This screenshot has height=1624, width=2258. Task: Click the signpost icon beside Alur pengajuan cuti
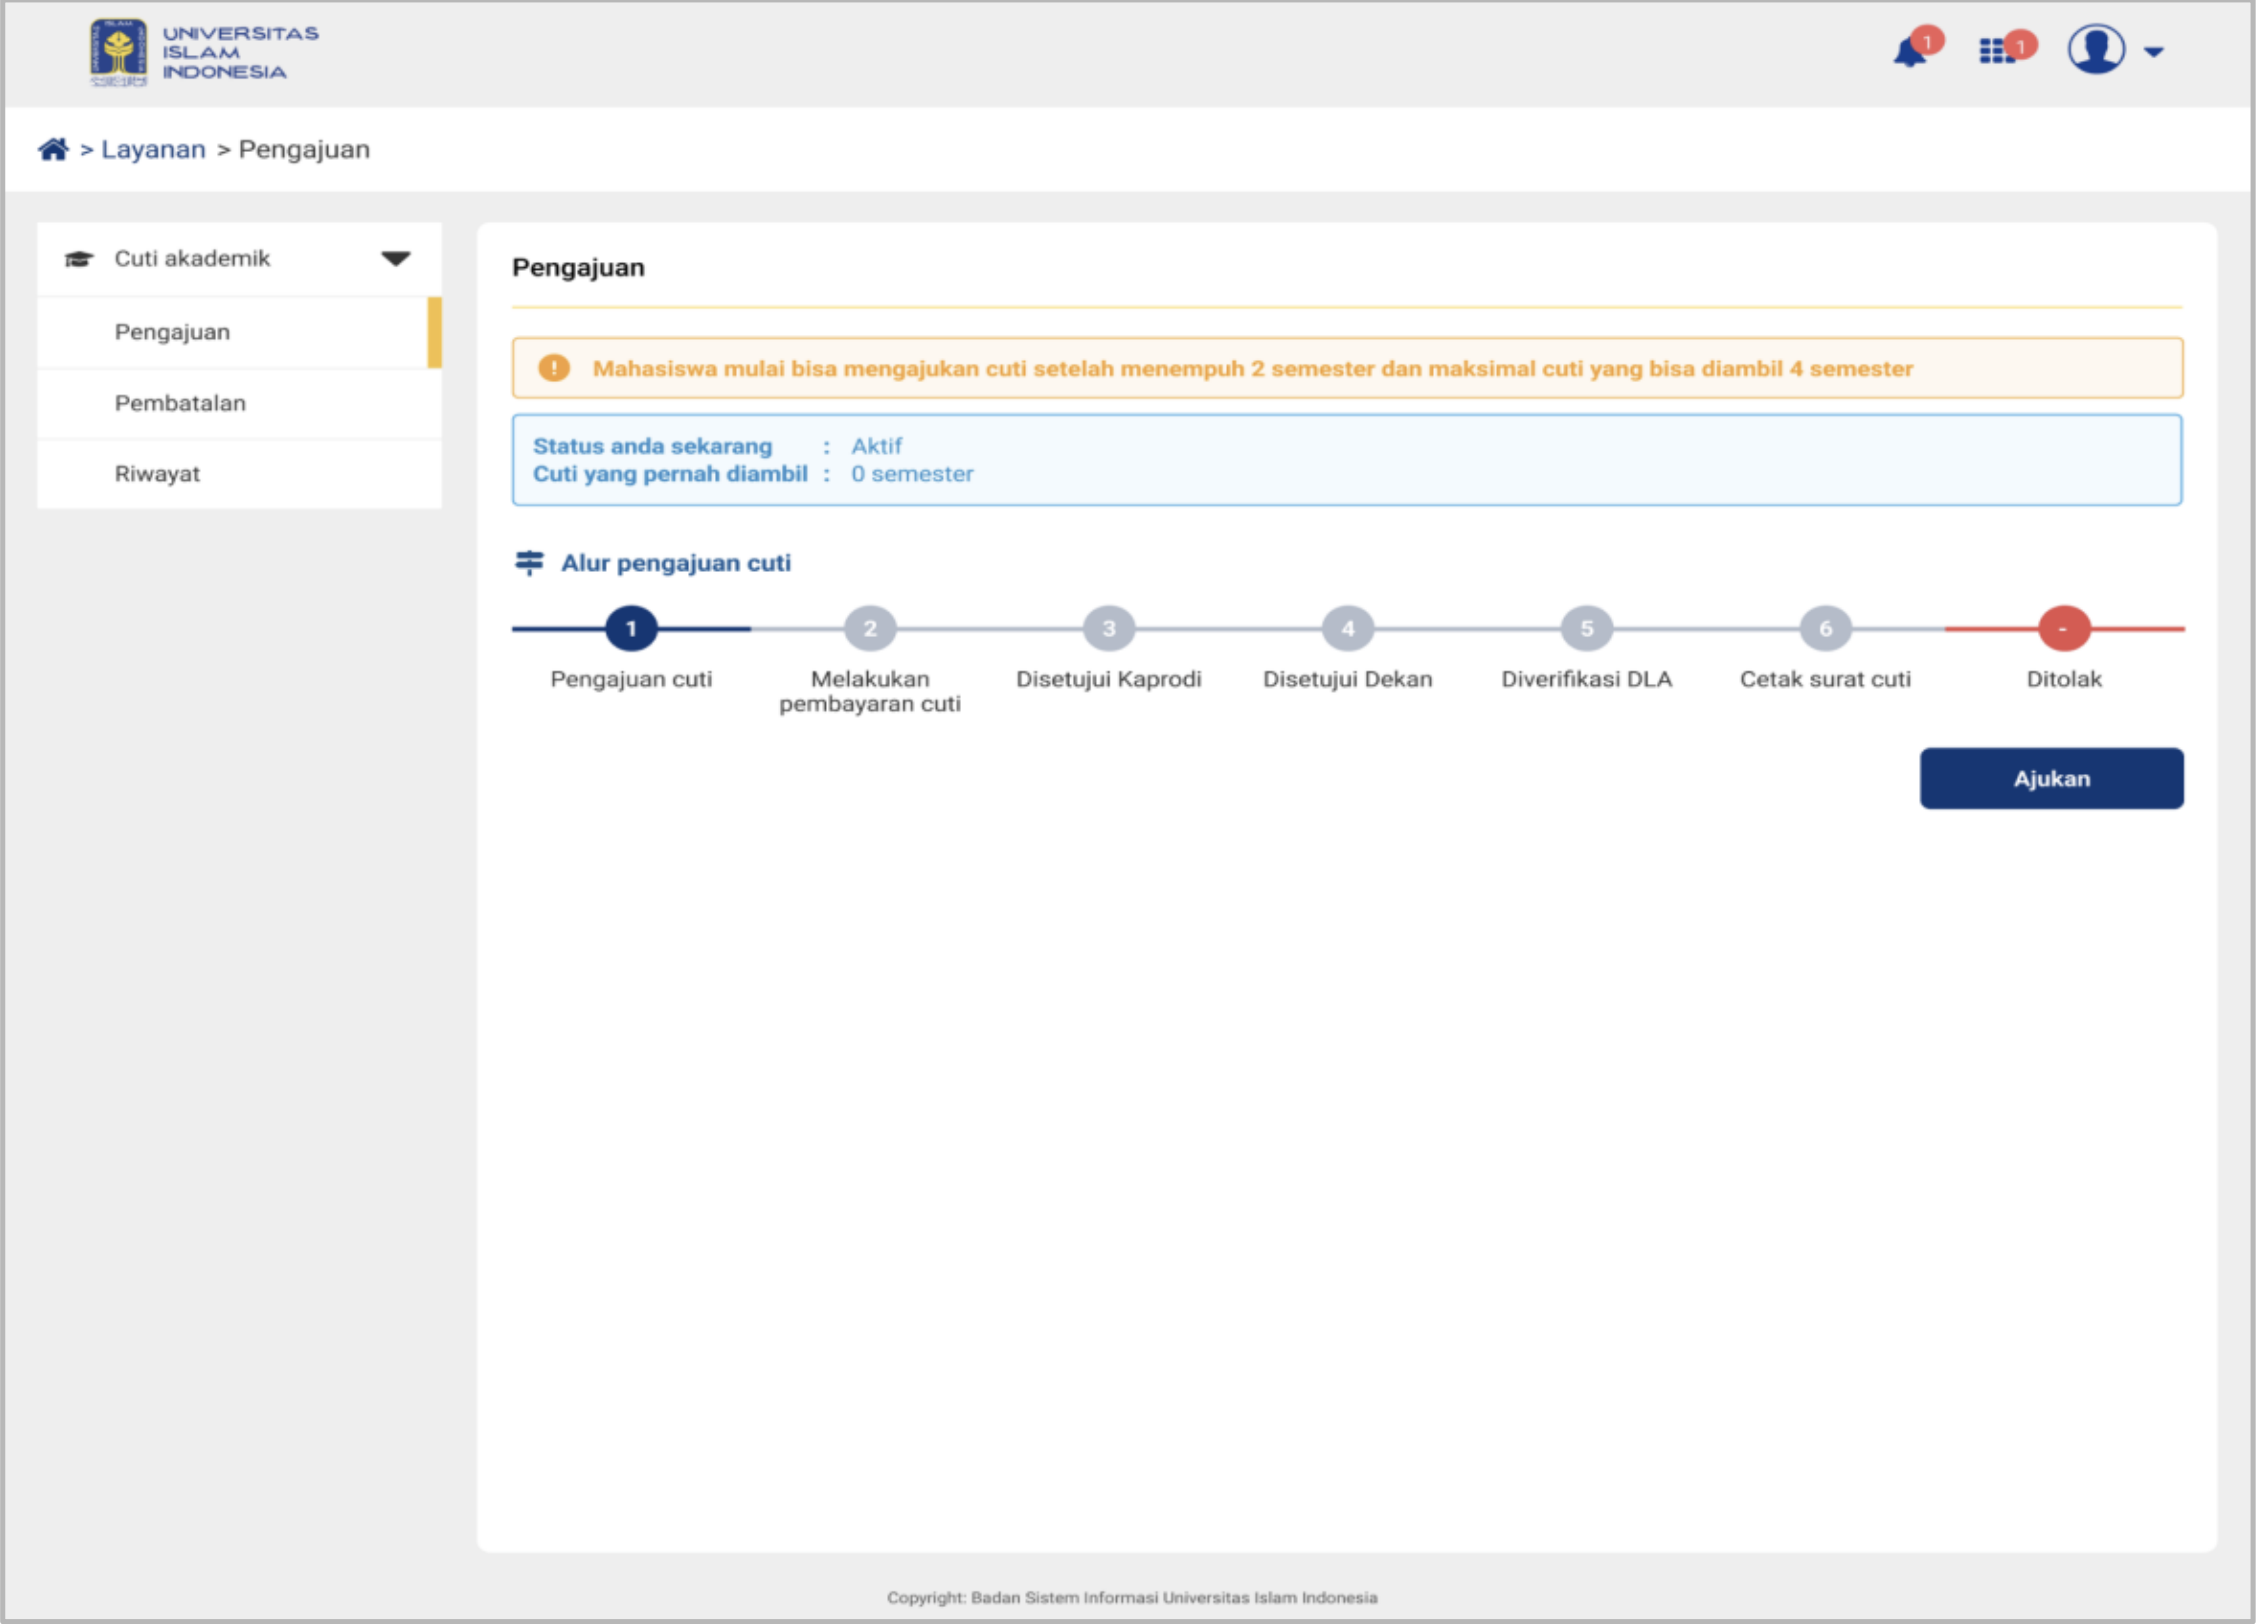pos(529,563)
